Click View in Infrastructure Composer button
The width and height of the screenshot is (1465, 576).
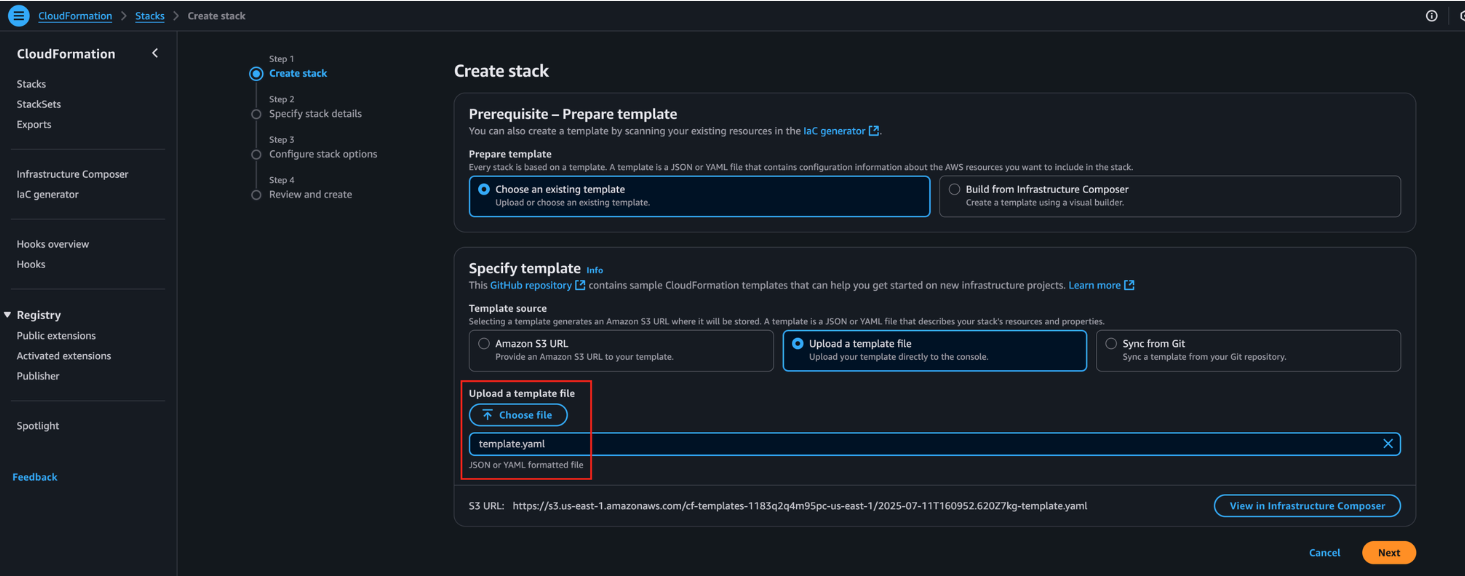1307,506
